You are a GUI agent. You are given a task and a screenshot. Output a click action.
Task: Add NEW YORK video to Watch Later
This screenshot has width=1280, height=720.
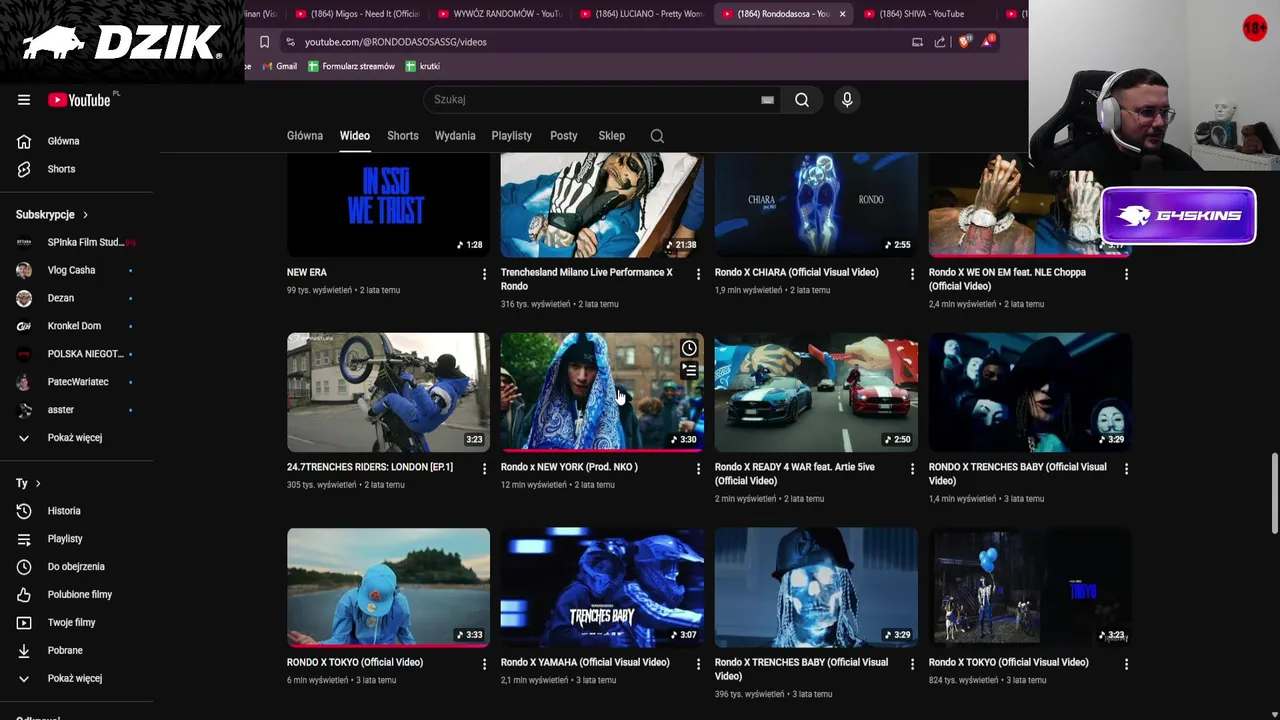click(689, 348)
